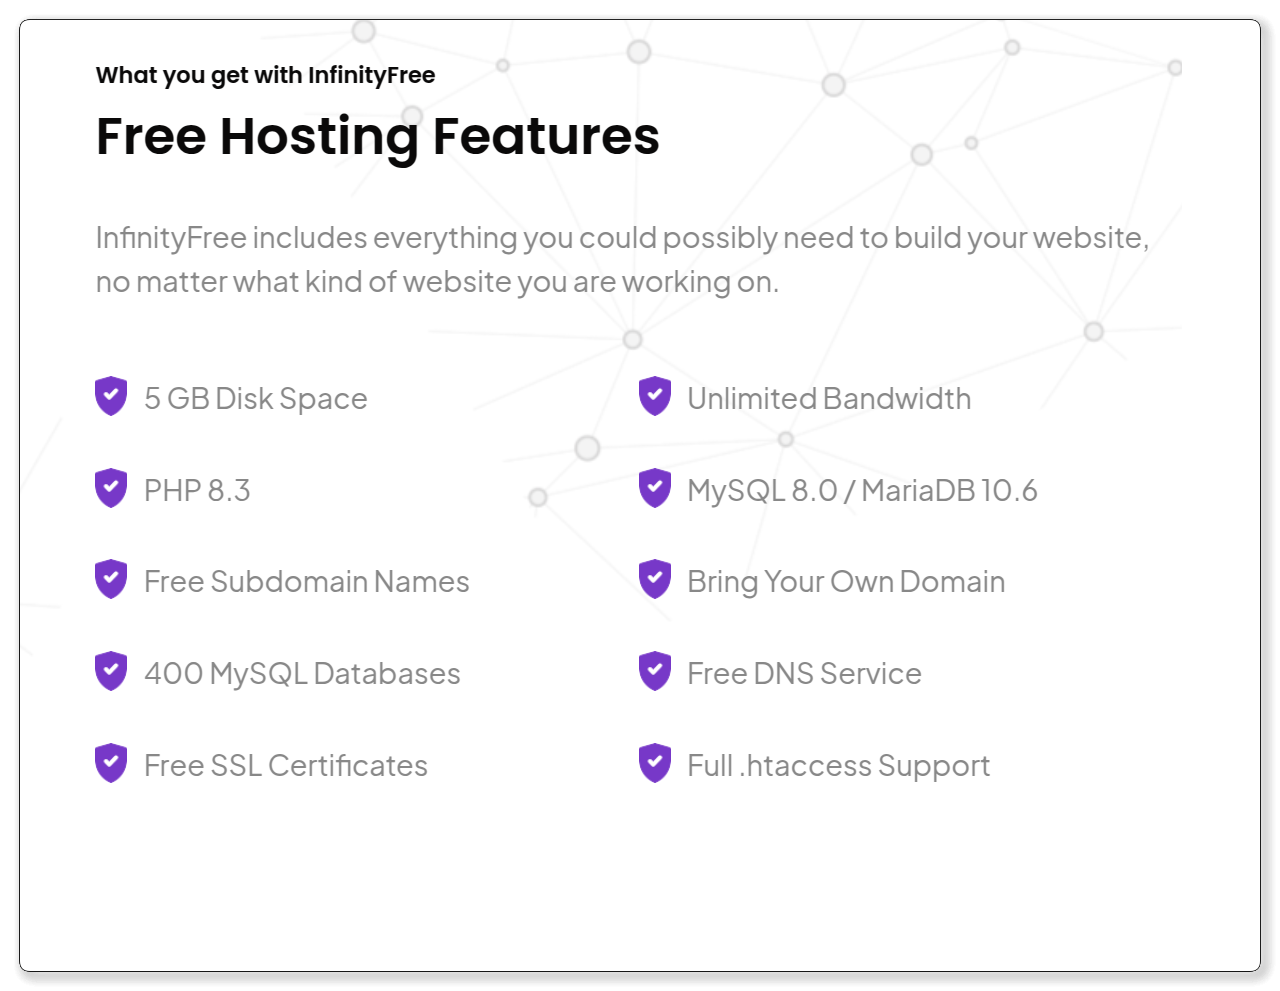Click shield icon beside Free DNS Service
The height and width of the screenshot is (991, 1280).
tap(655, 671)
